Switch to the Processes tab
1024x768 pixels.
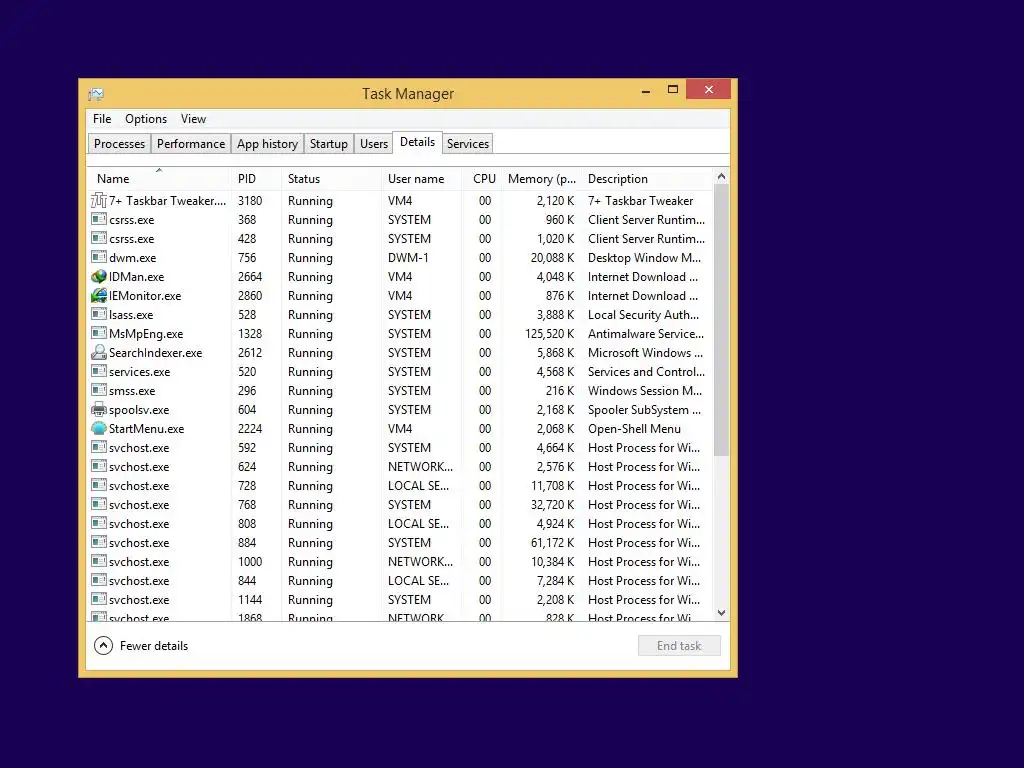[x=120, y=144]
